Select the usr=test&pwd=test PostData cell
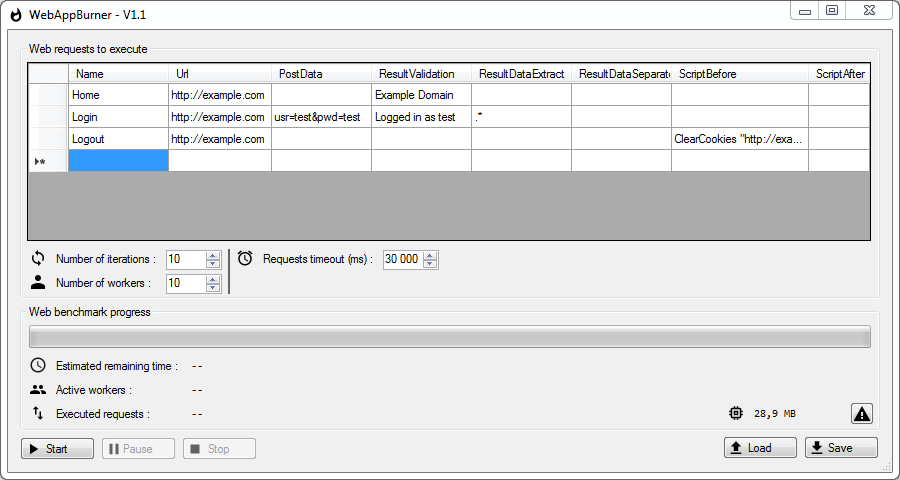Screen dimensions: 900x480 pos(321,117)
